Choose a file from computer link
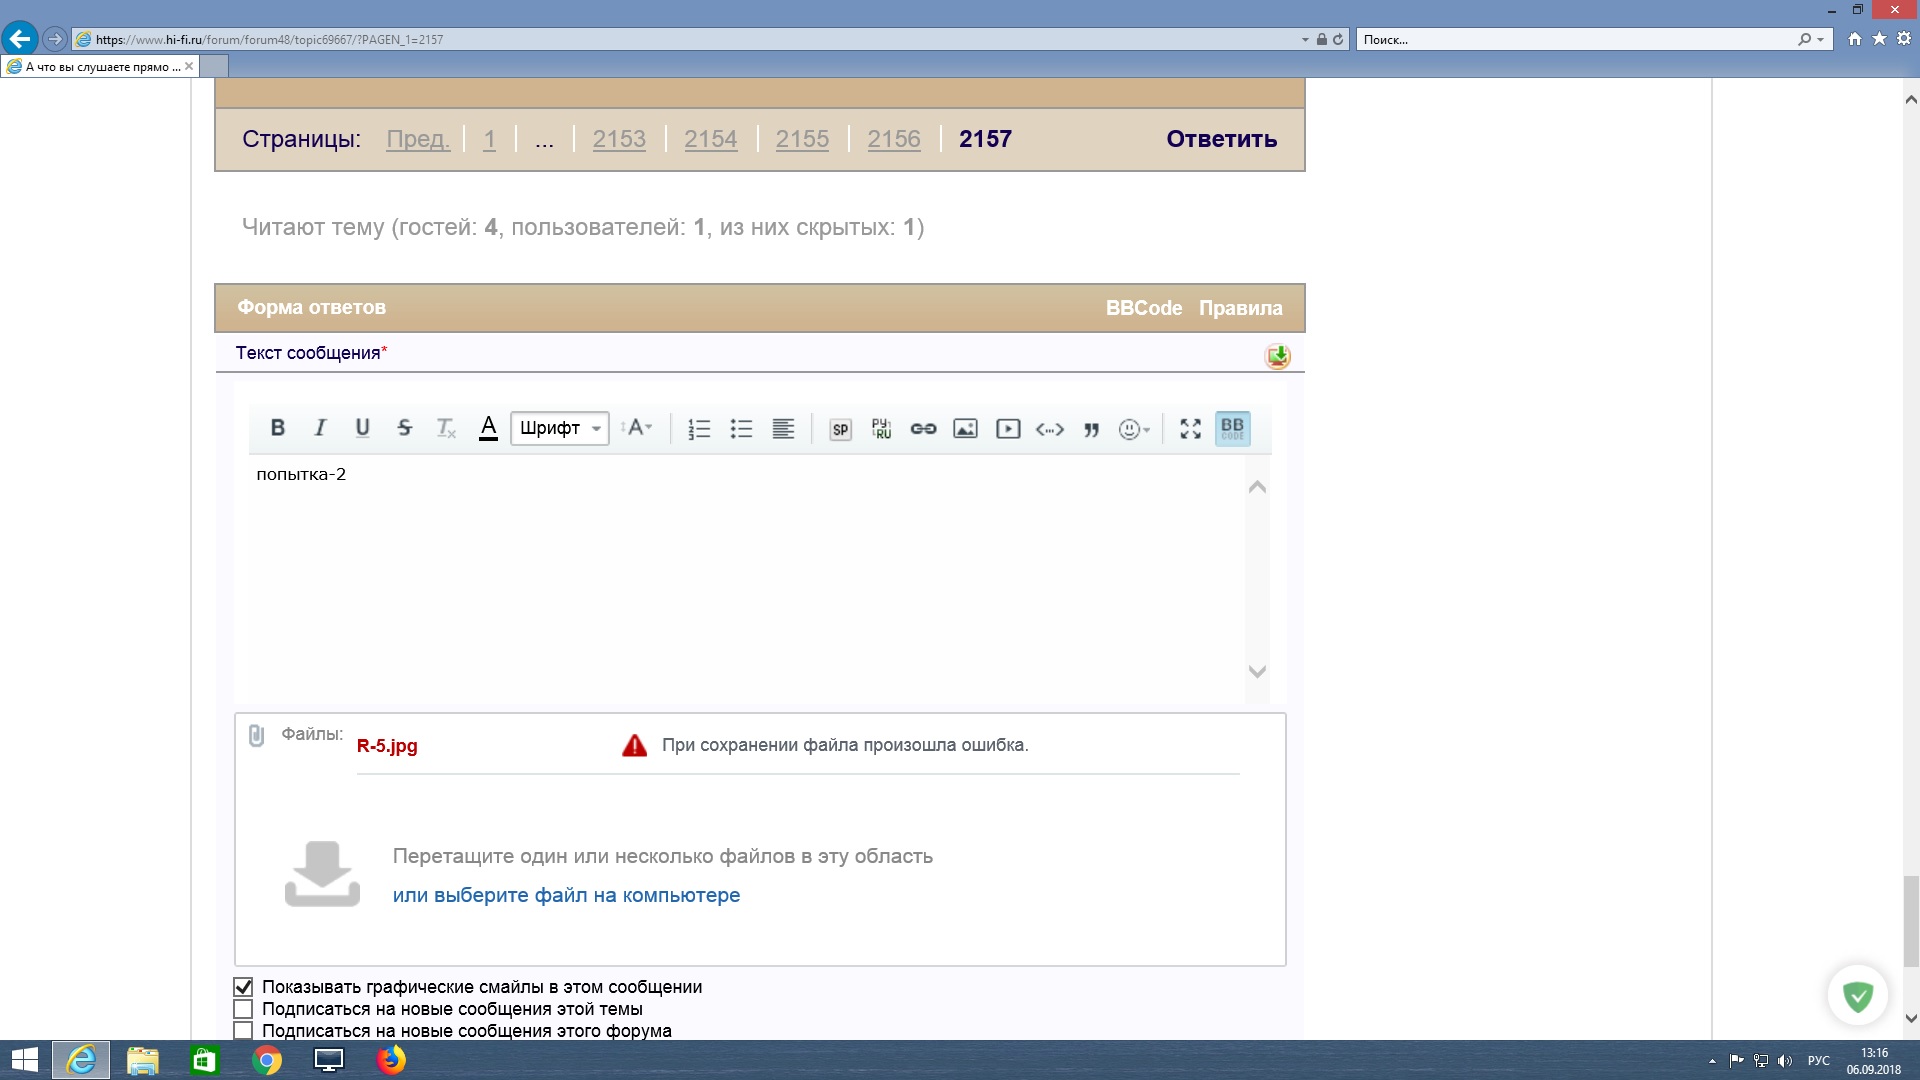Image resolution: width=1920 pixels, height=1080 pixels. tap(566, 895)
